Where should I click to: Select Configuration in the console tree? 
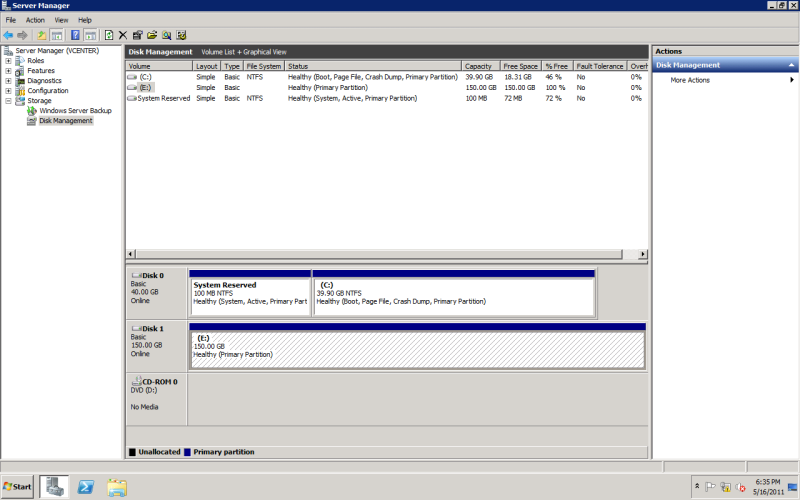click(47, 90)
